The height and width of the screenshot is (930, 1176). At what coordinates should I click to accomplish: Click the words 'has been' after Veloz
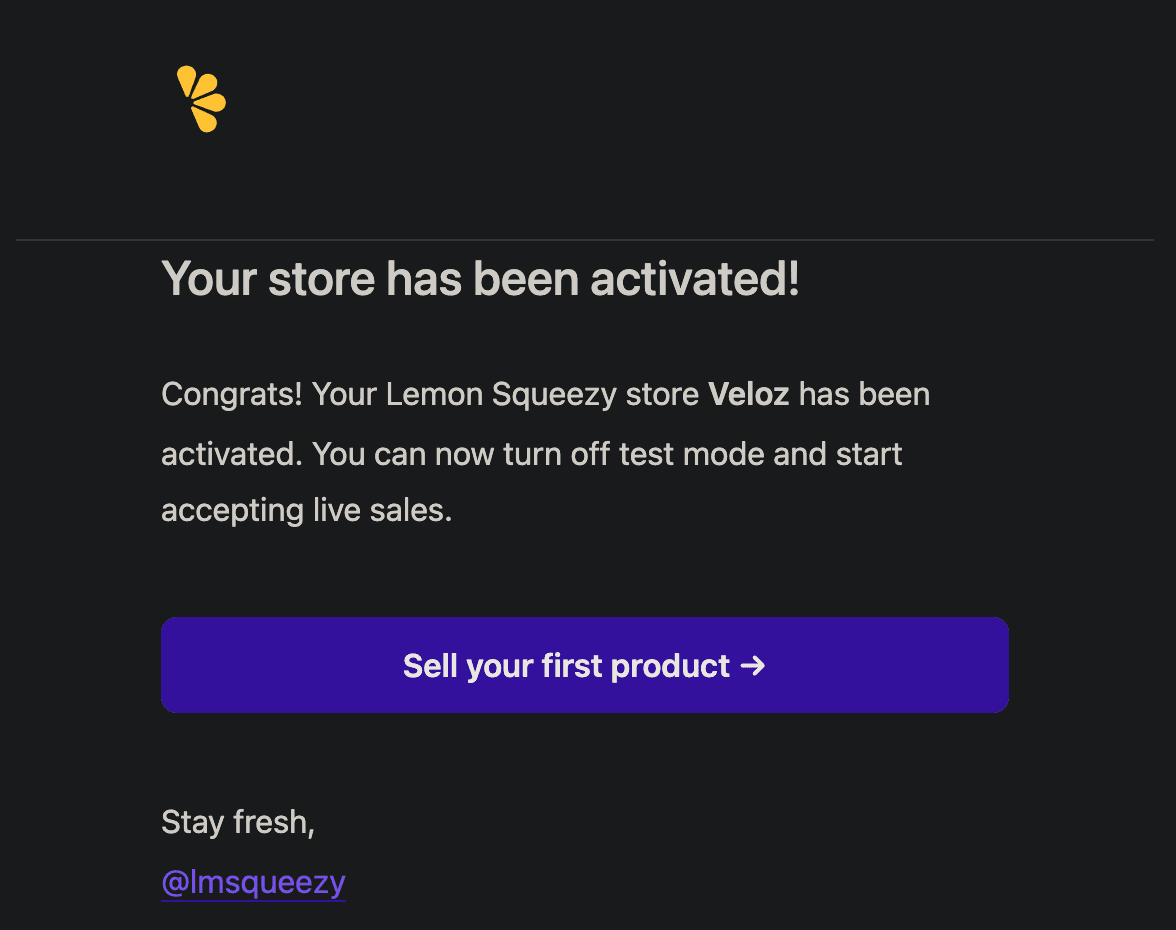864,394
